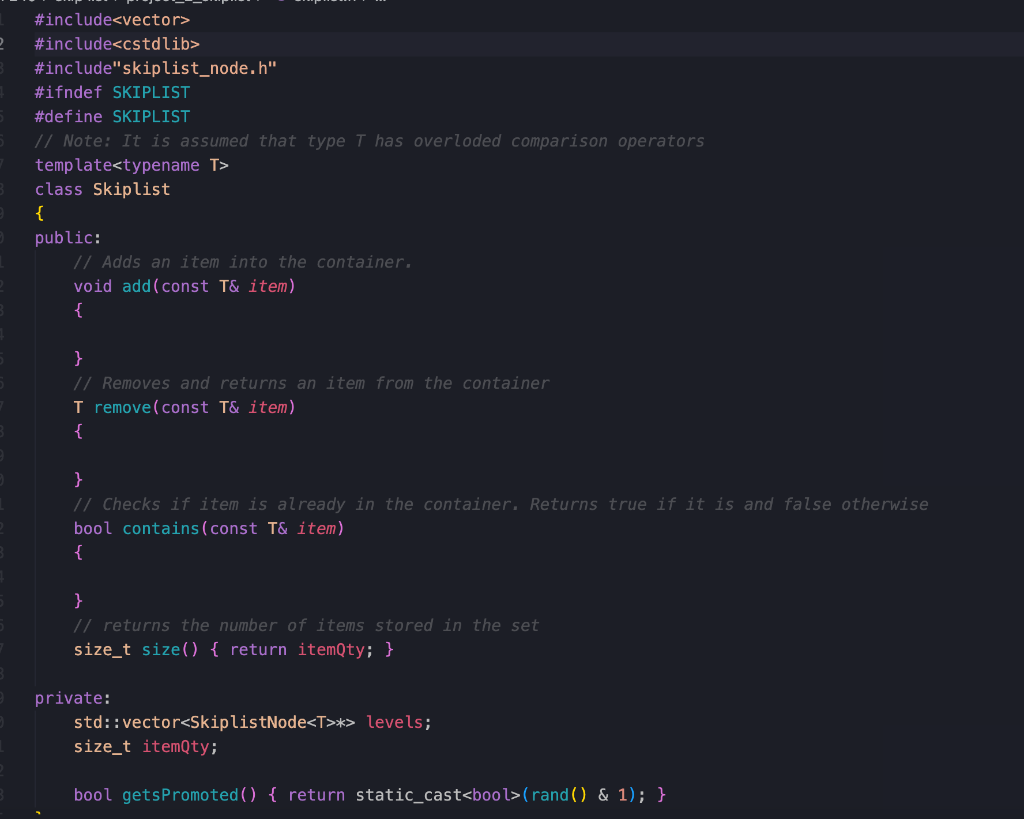Viewport: 1024px width, 819px height.
Task: Click the bool keyword before contains
Action: pyautogui.click(x=93, y=528)
